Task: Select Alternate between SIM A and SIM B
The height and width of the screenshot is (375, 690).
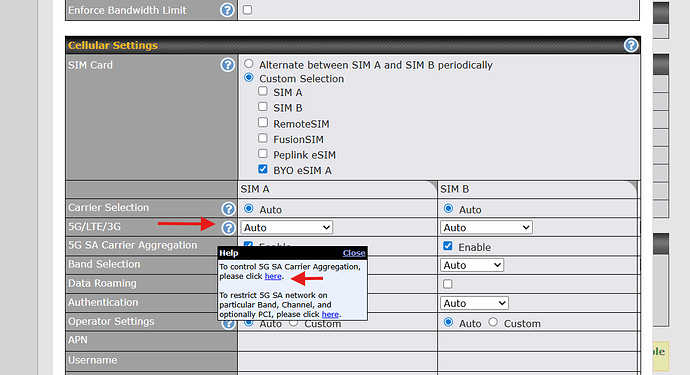Action: (x=249, y=64)
